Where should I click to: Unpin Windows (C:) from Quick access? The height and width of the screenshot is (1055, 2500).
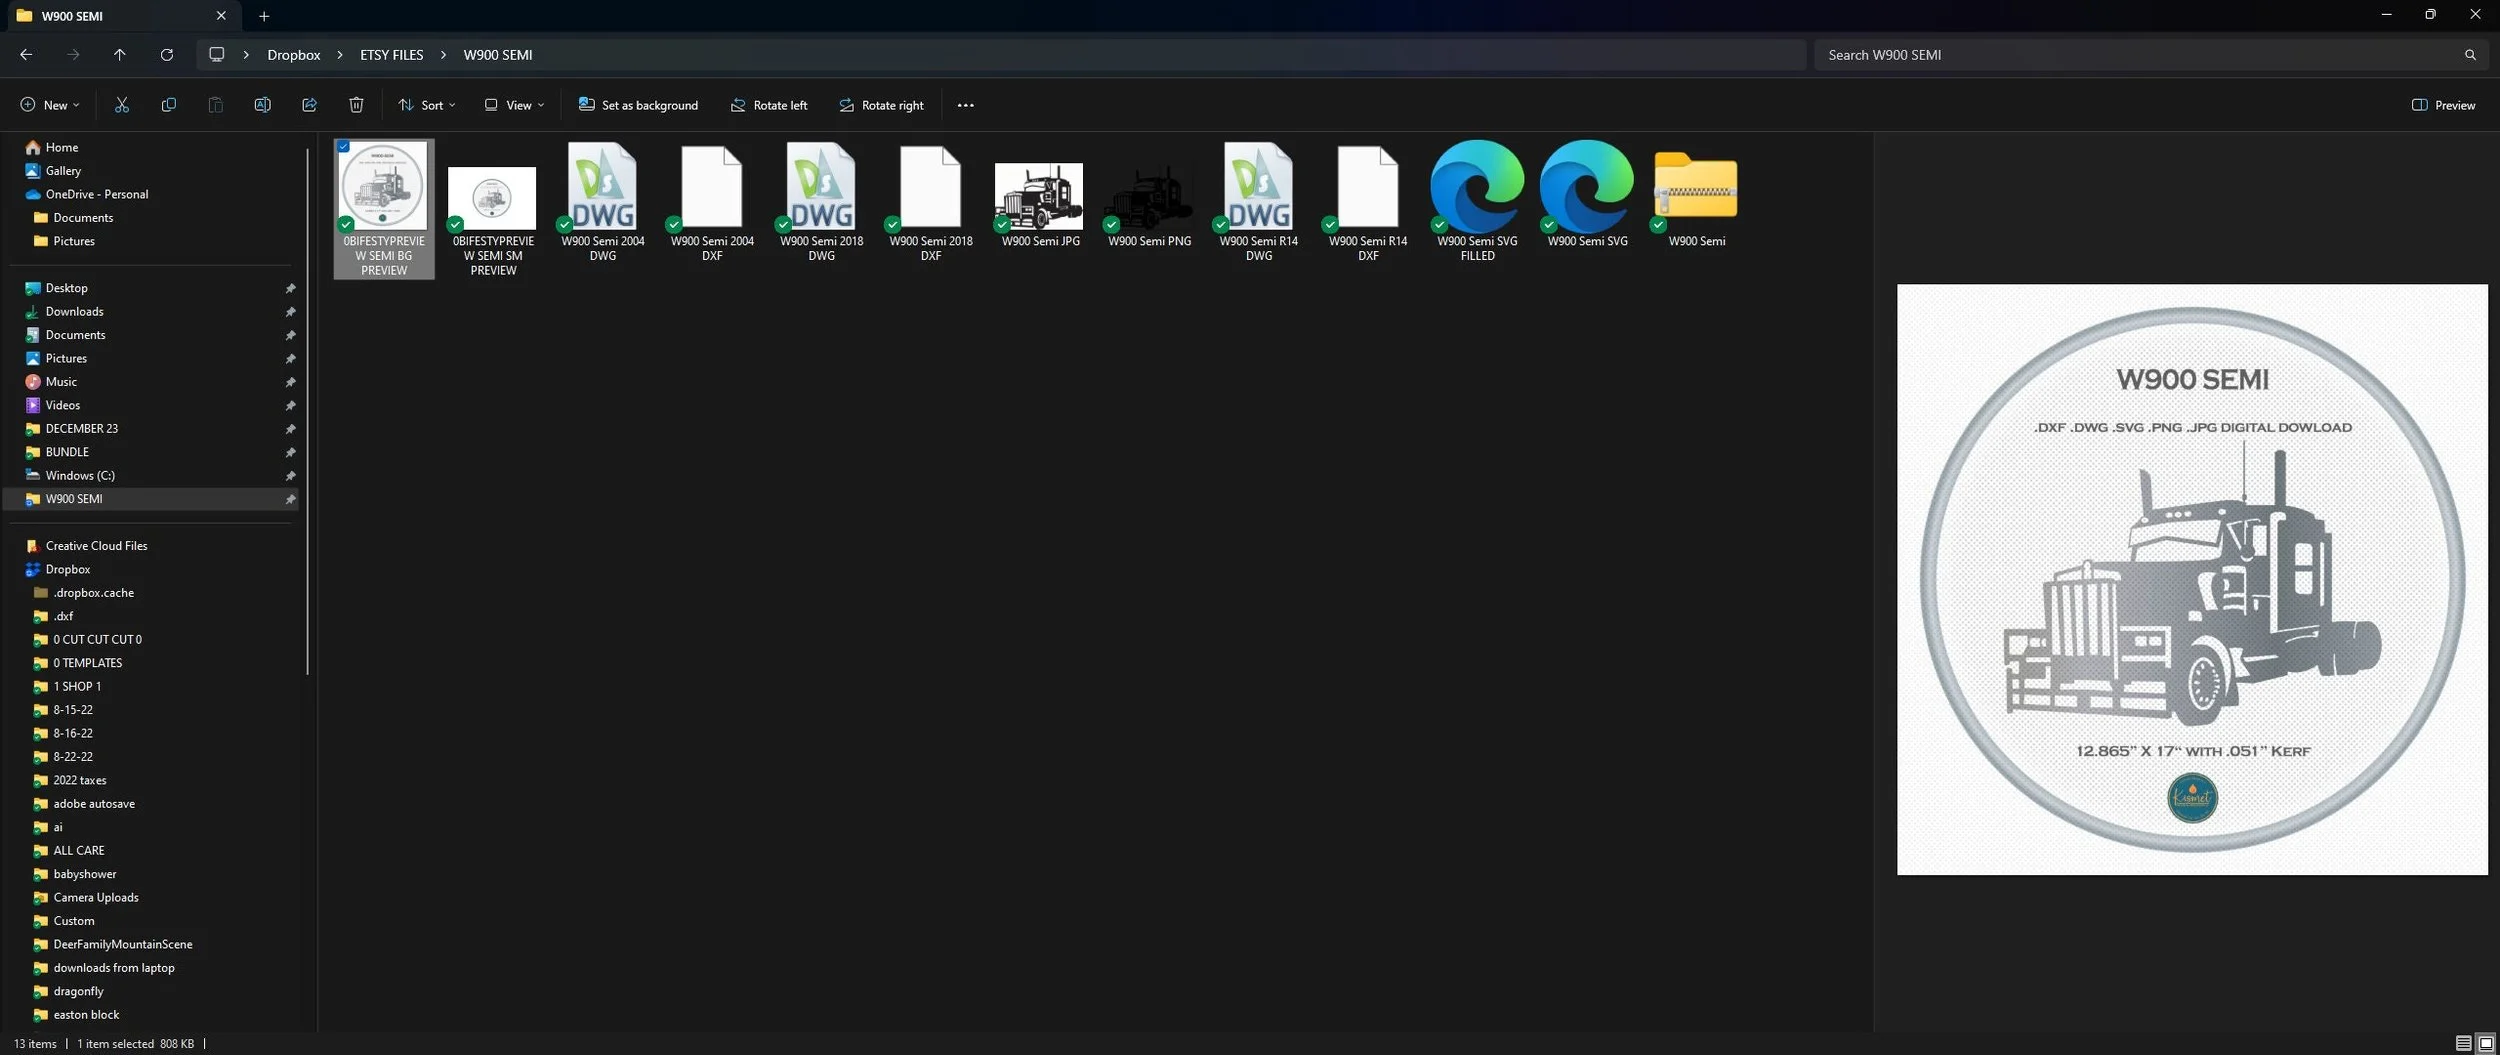(x=290, y=476)
